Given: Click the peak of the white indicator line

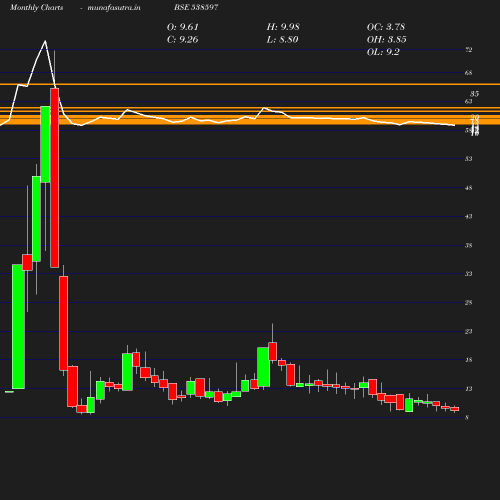Looking at the screenshot, I should [x=45, y=41].
